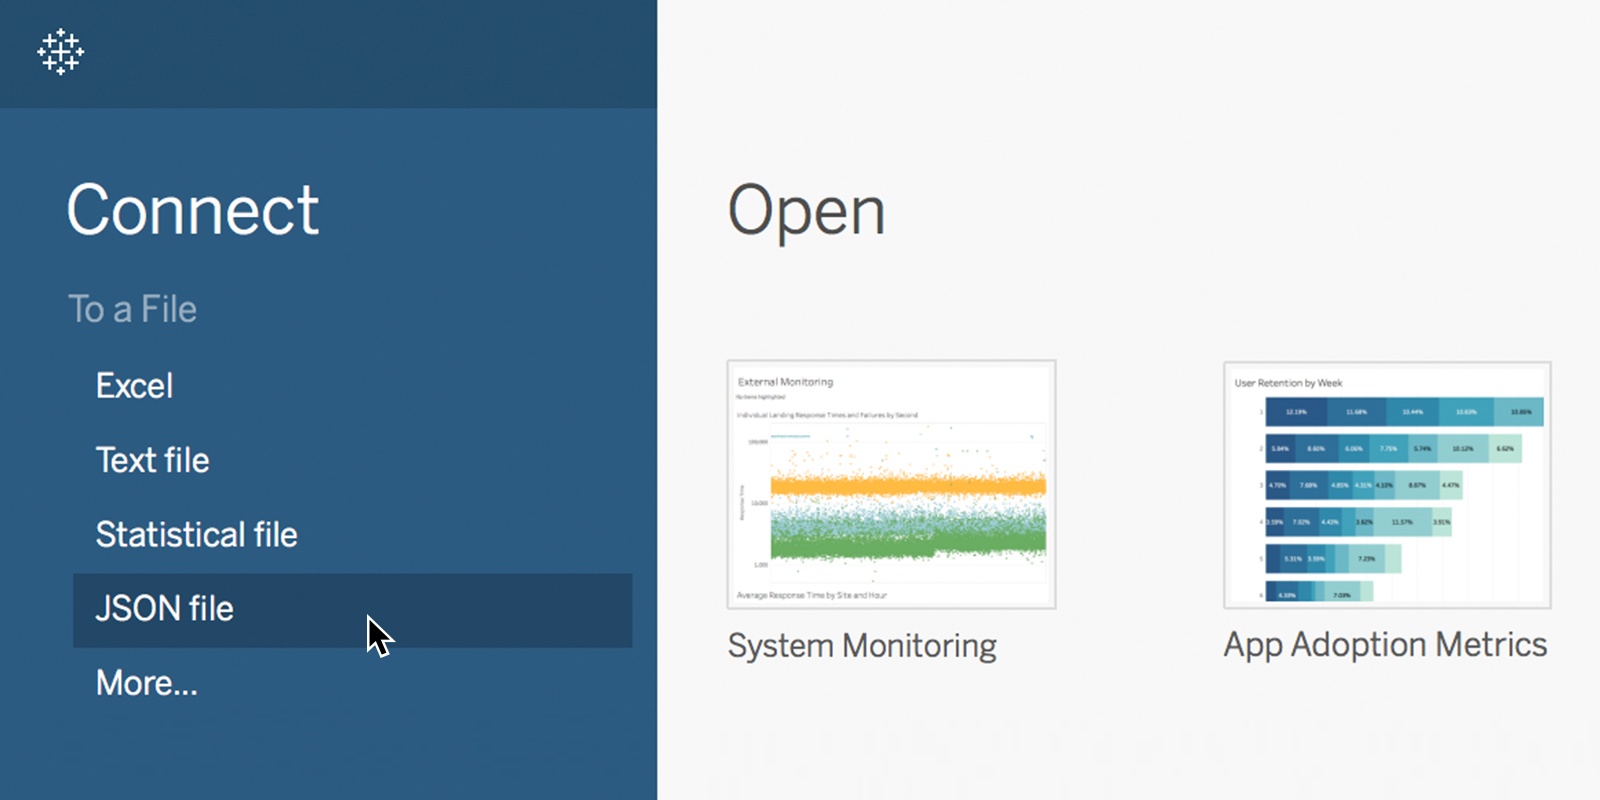Viewport: 1600px width, 800px height.
Task: Click the orange band in the scatter plot preview
Action: (x=907, y=486)
